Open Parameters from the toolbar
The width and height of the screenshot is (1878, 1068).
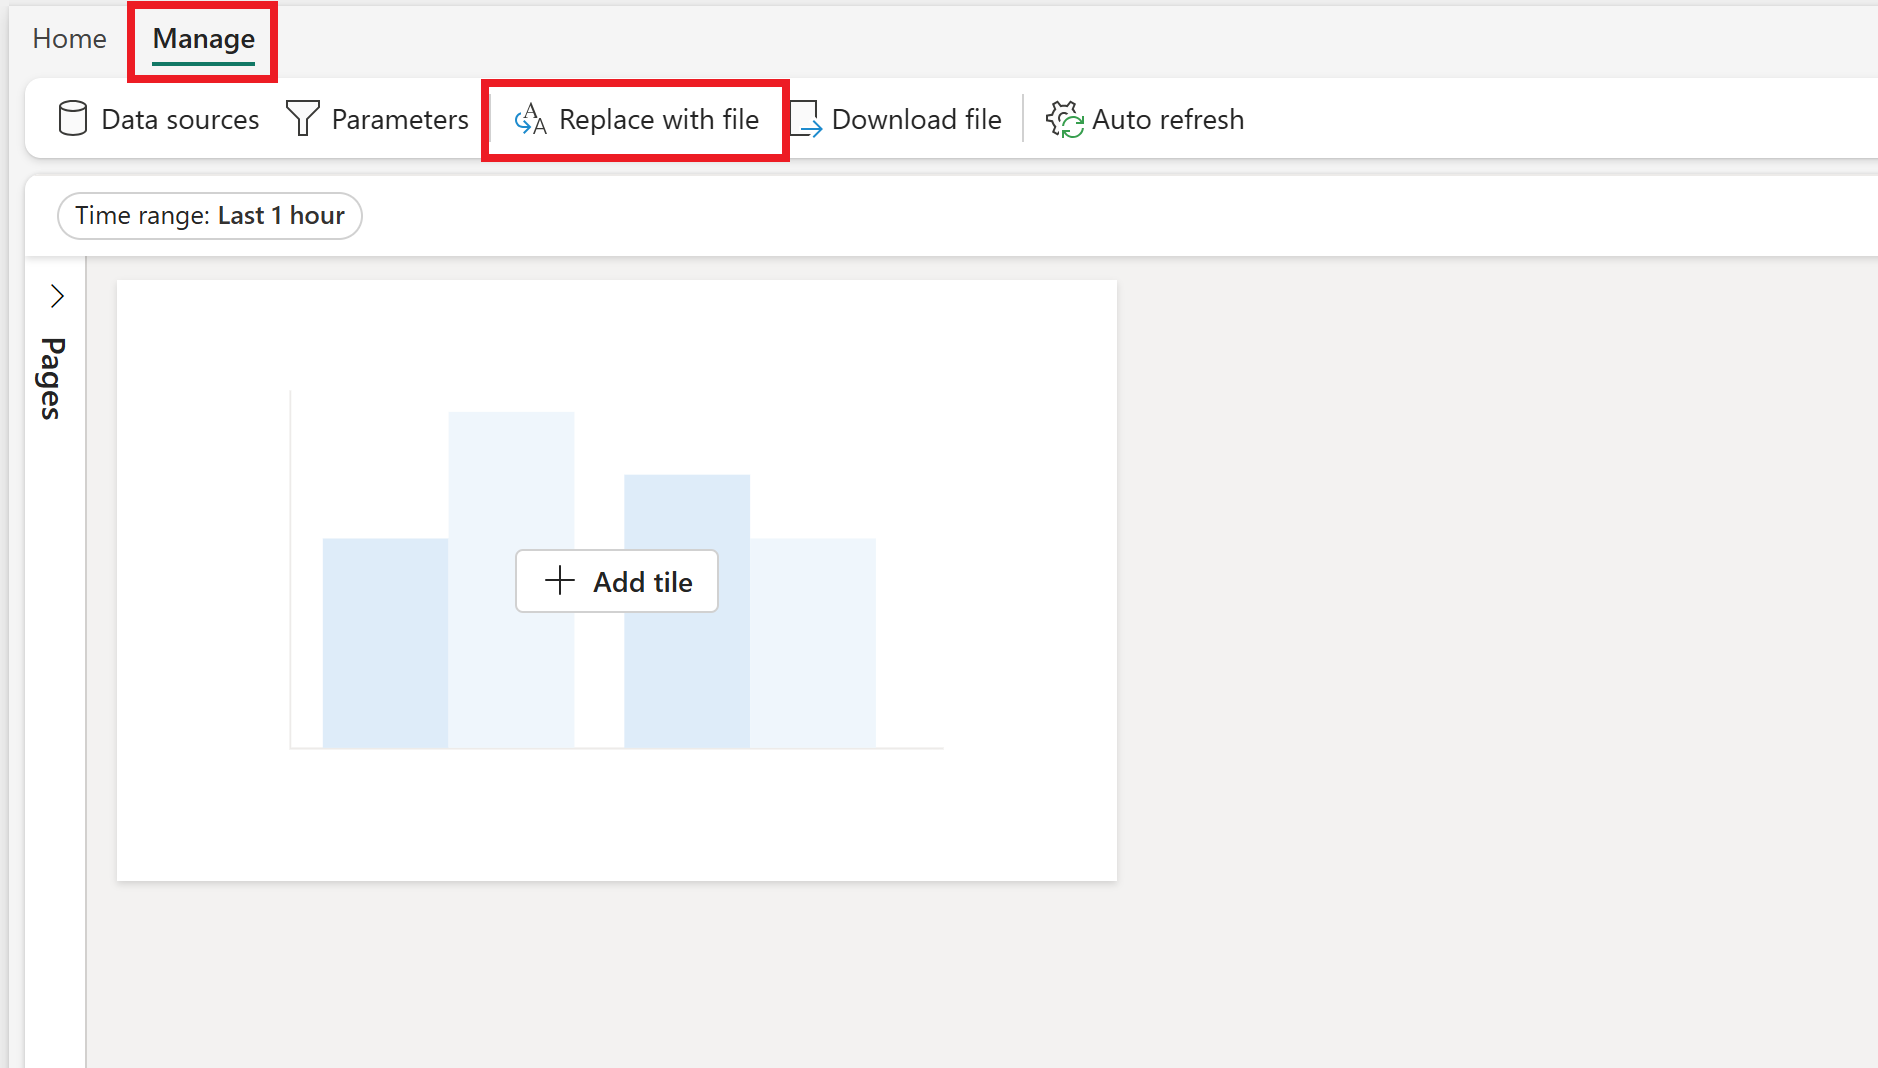coord(378,118)
